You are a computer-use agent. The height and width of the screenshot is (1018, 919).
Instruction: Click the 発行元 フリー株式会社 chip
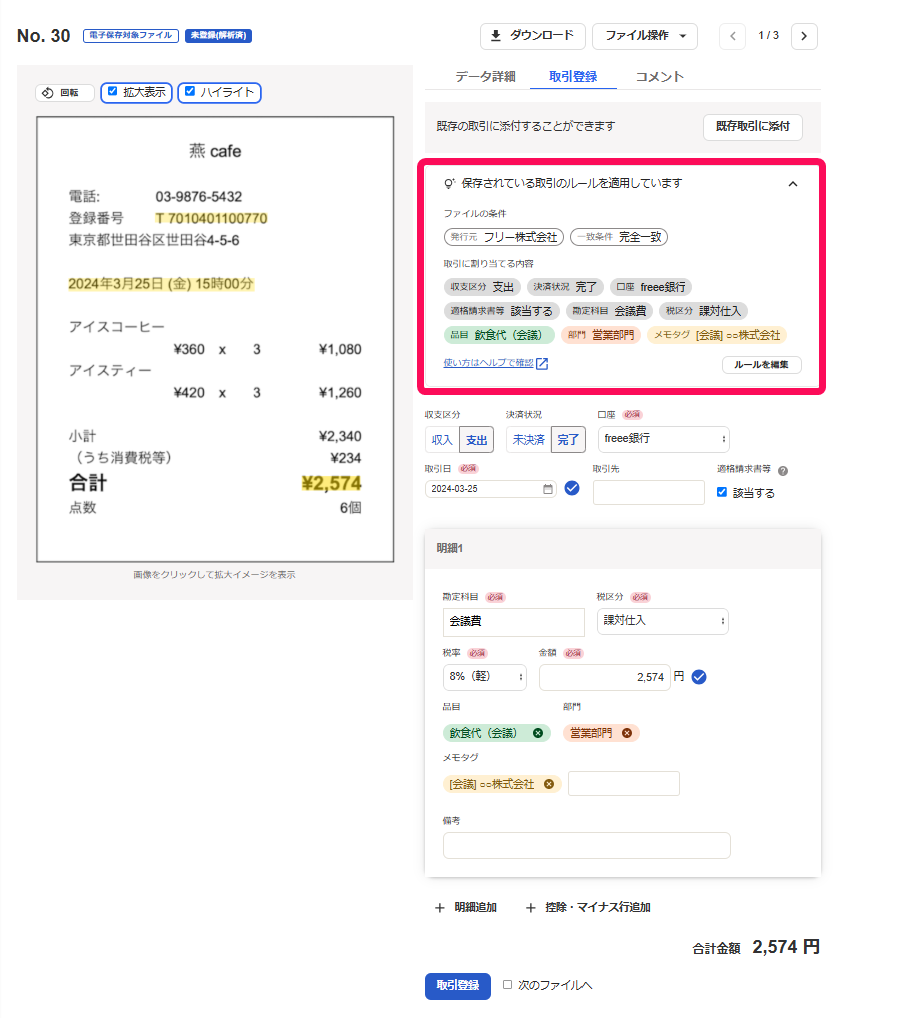click(x=504, y=237)
